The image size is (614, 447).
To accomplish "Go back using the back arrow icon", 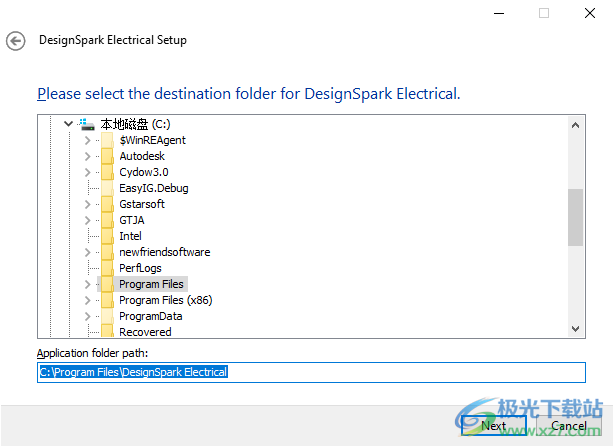I will 16,41.
